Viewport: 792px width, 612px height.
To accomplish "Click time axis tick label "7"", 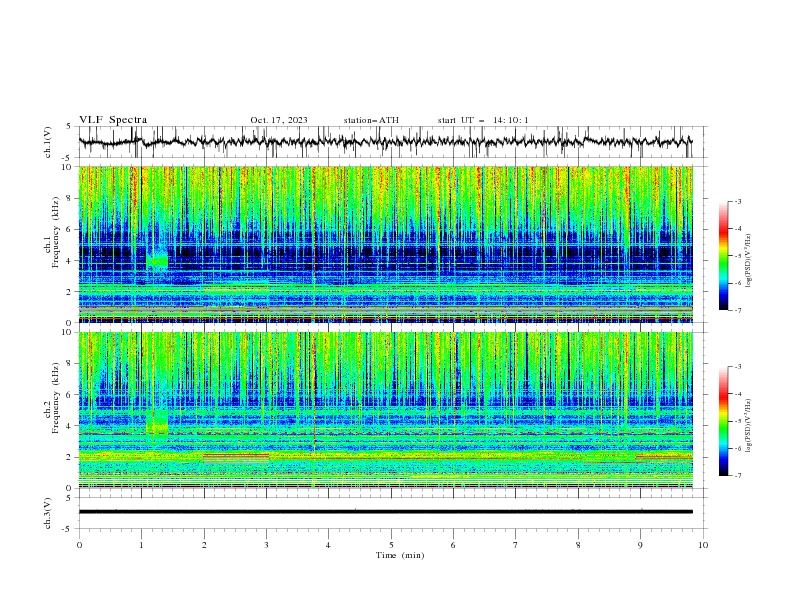I will pos(516,545).
